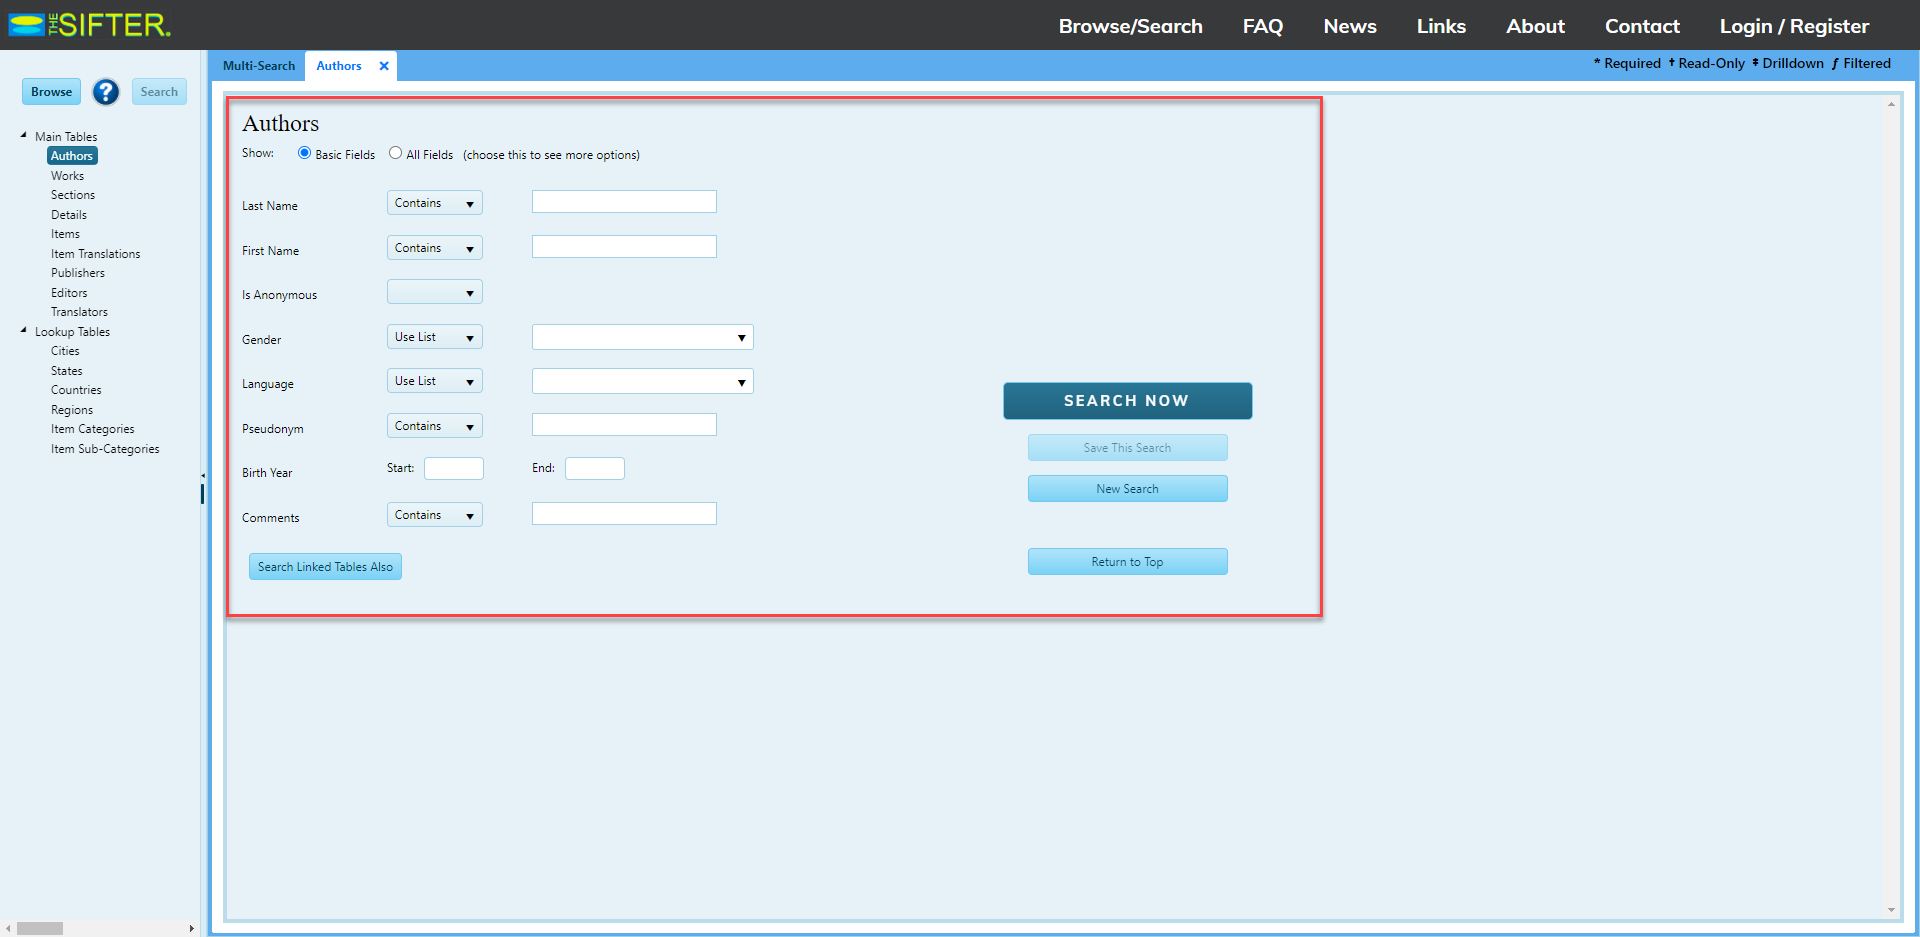
Task: Expand the Gender value list dropdown
Action: (x=642, y=338)
